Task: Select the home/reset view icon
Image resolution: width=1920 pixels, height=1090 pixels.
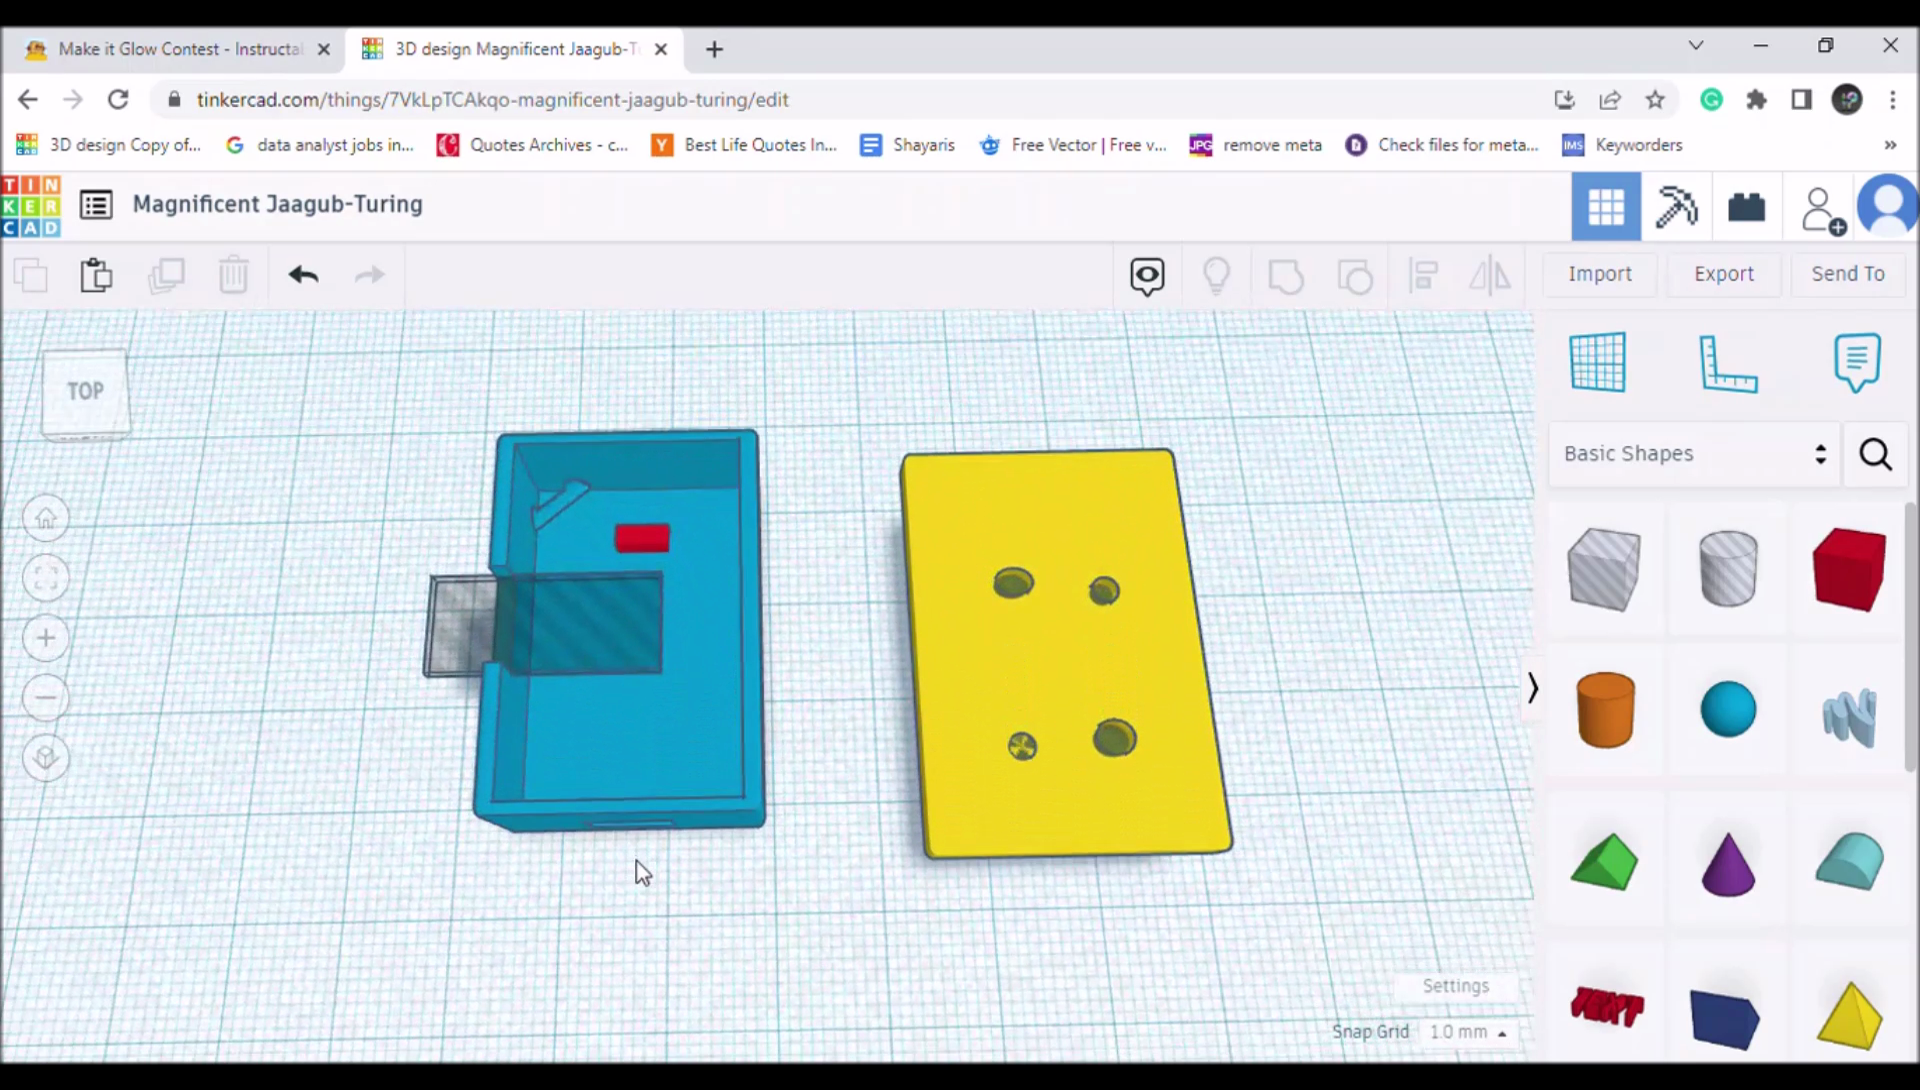Action: [x=46, y=517]
